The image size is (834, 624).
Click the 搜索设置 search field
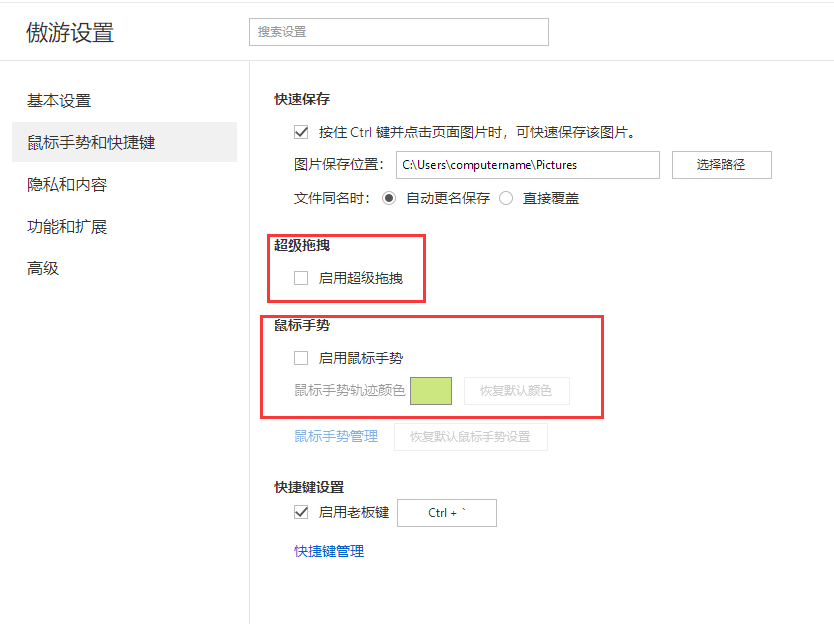398,32
